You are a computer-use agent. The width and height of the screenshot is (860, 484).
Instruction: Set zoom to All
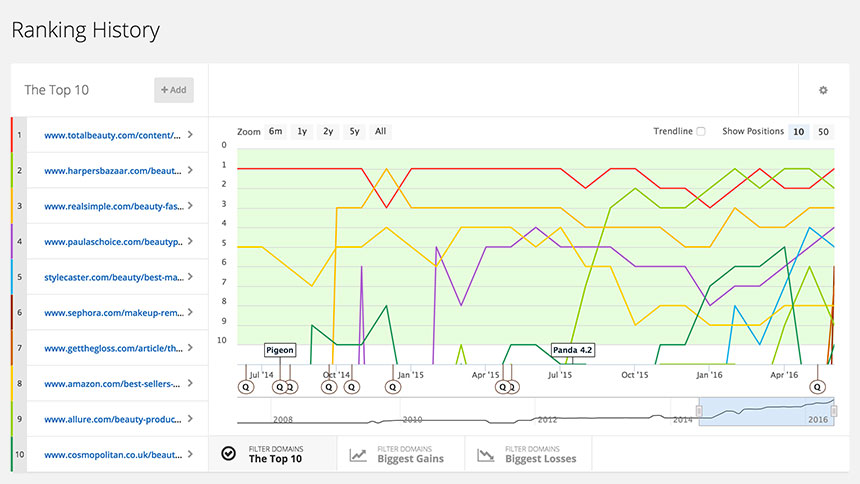pos(381,132)
